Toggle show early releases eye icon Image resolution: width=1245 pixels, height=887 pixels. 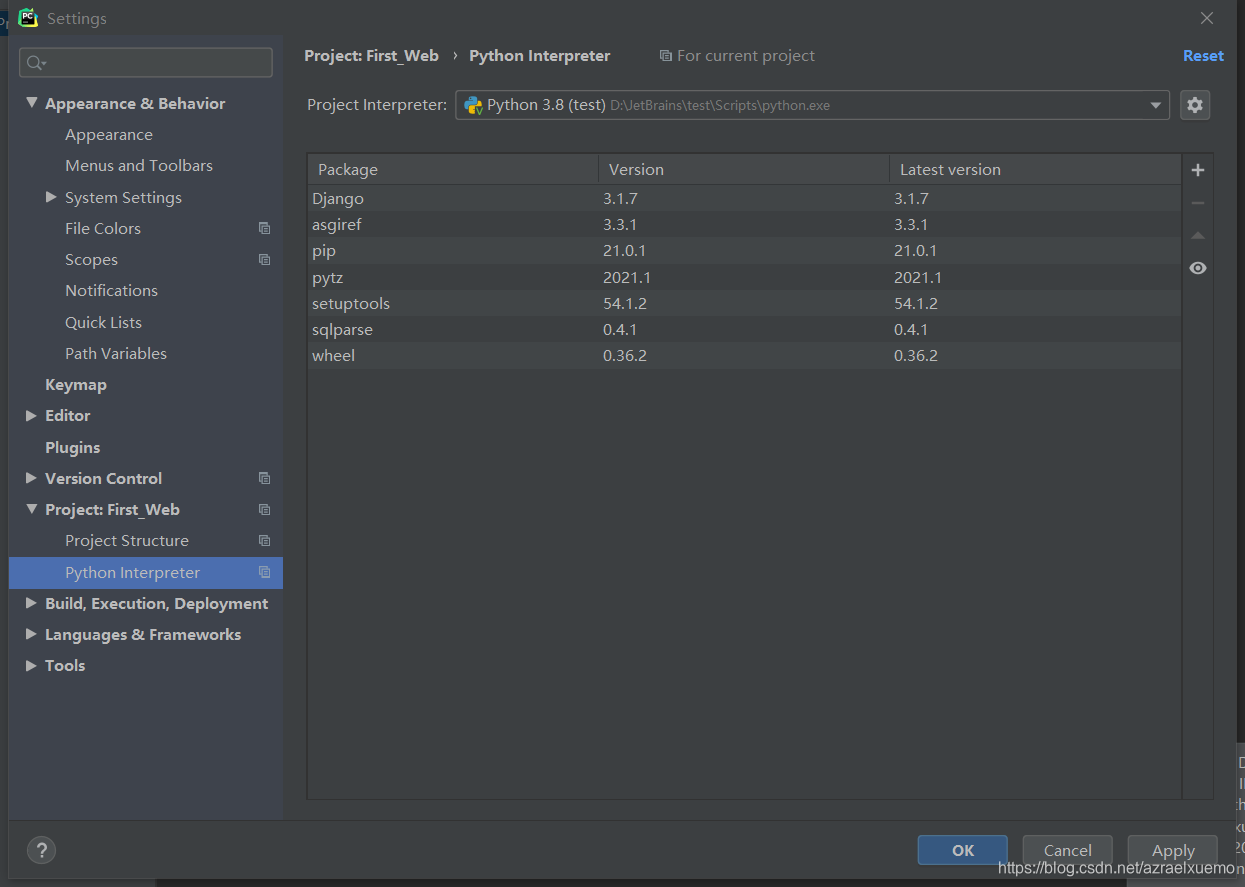pyautogui.click(x=1197, y=268)
